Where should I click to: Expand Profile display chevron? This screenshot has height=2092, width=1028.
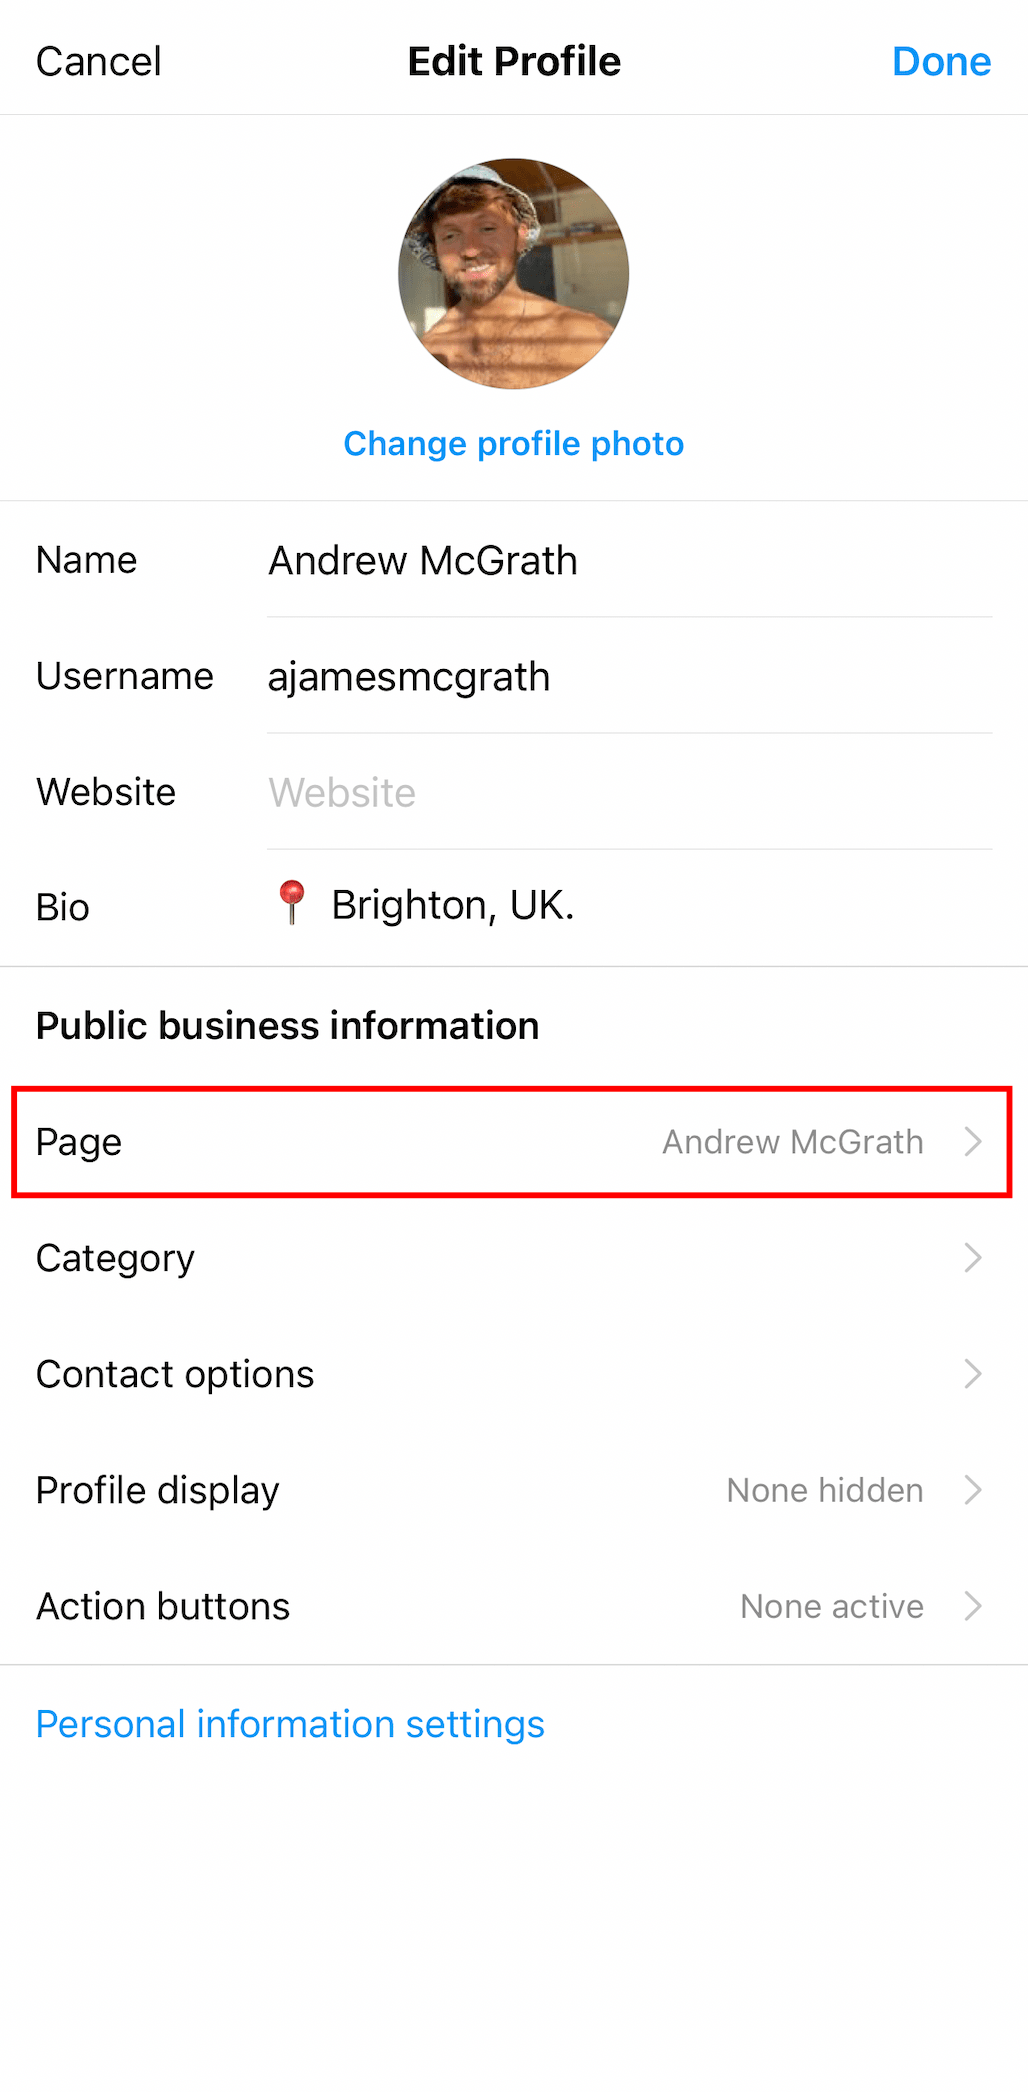pos(973,1490)
